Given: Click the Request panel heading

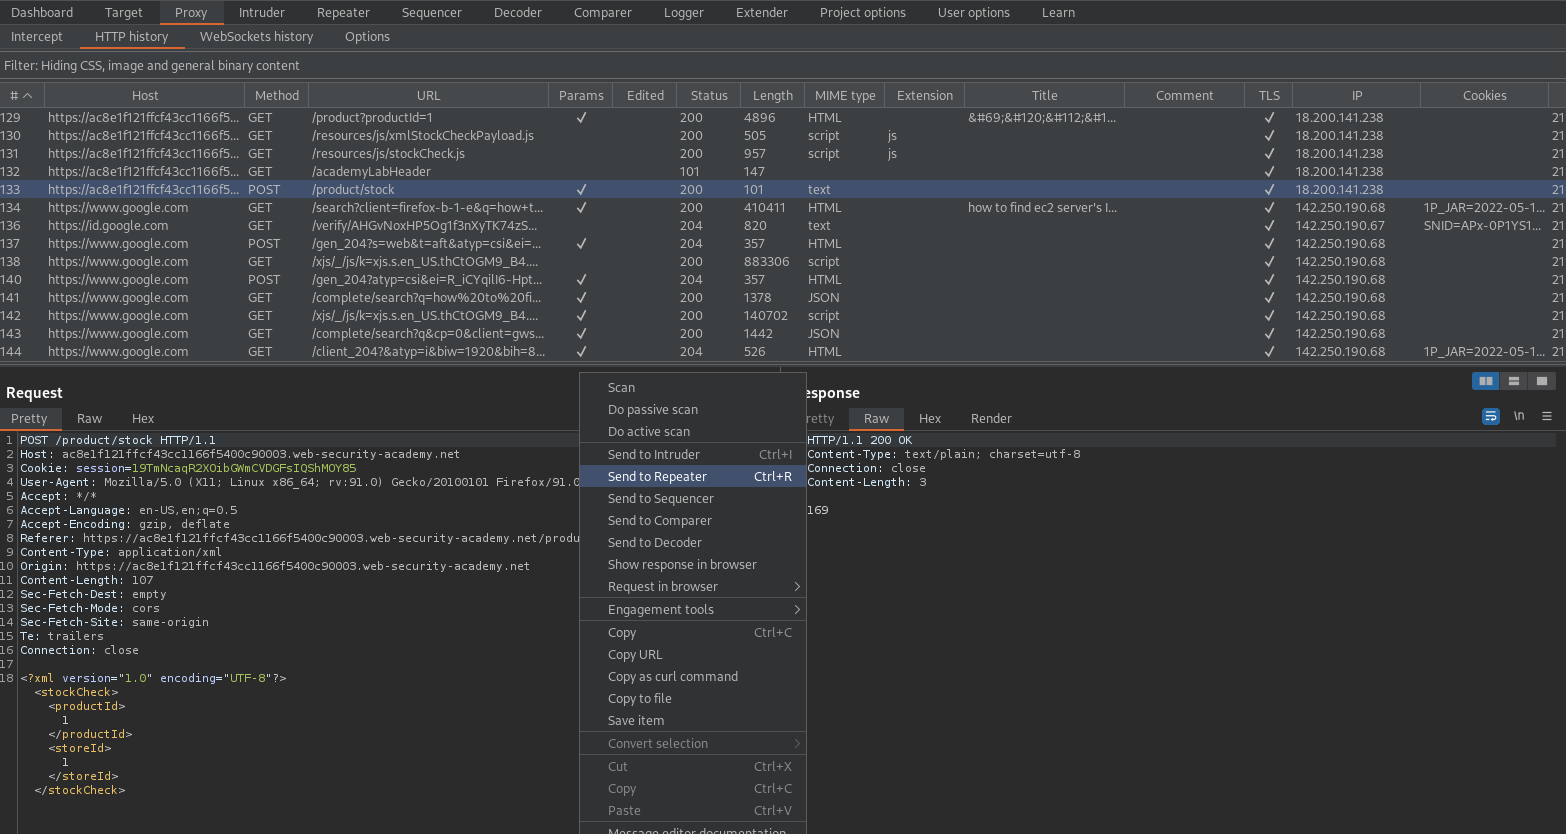Looking at the screenshot, I should (x=34, y=393).
